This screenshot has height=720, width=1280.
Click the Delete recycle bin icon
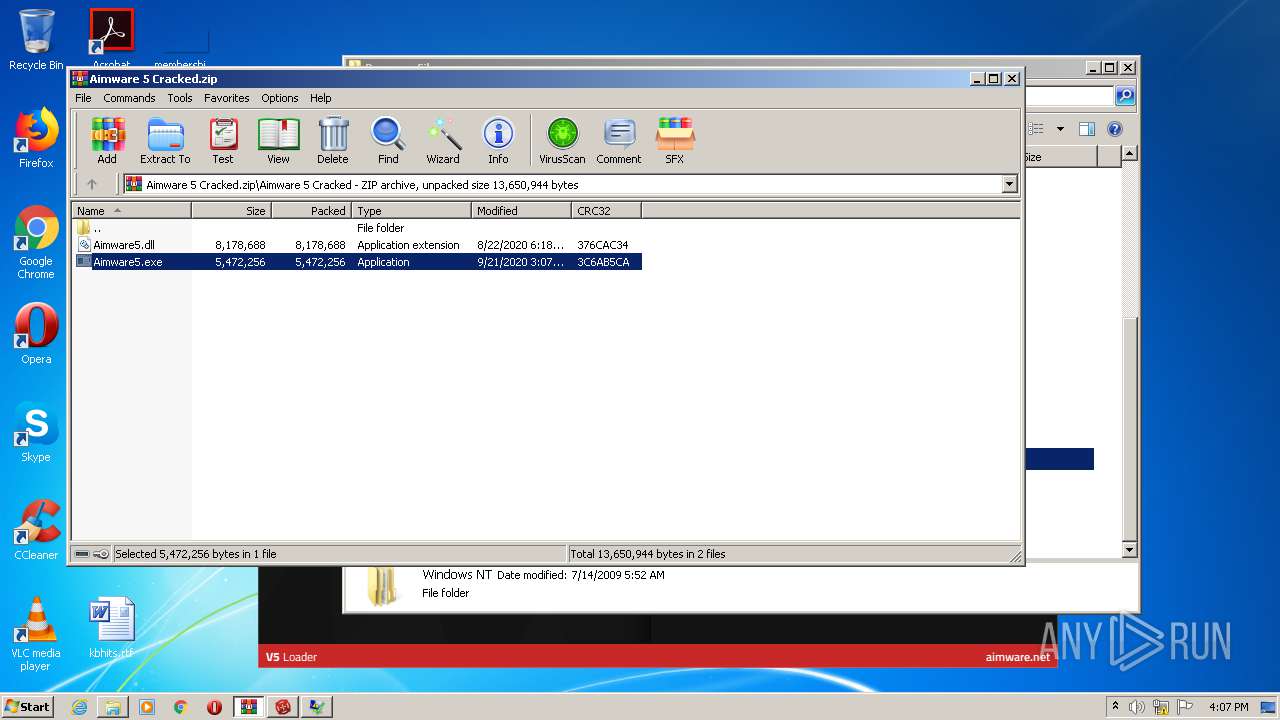click(x=333, y=140)
